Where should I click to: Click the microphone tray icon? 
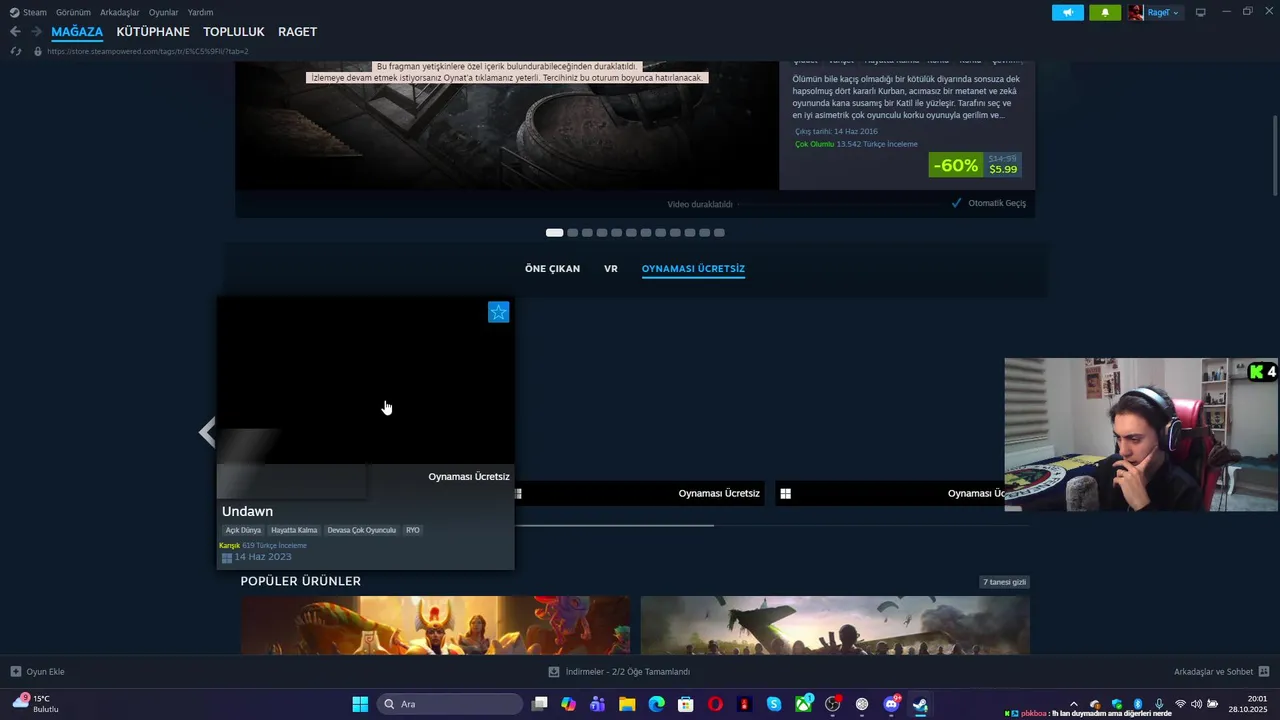click(x=1159, y=704)
